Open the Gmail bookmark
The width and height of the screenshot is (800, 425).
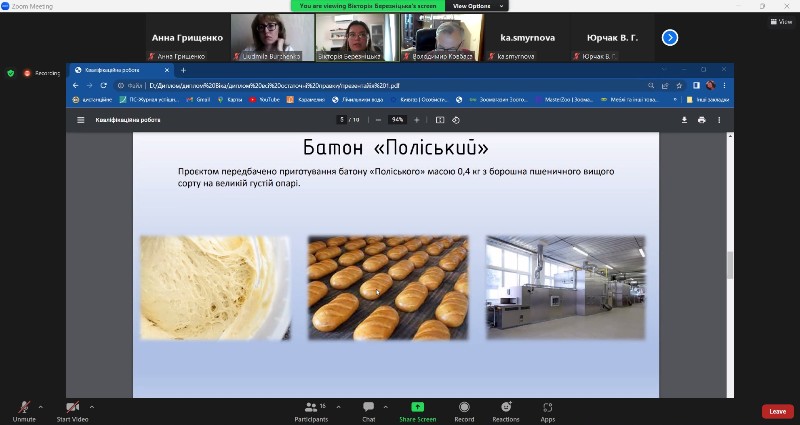[x=198, y=100]
